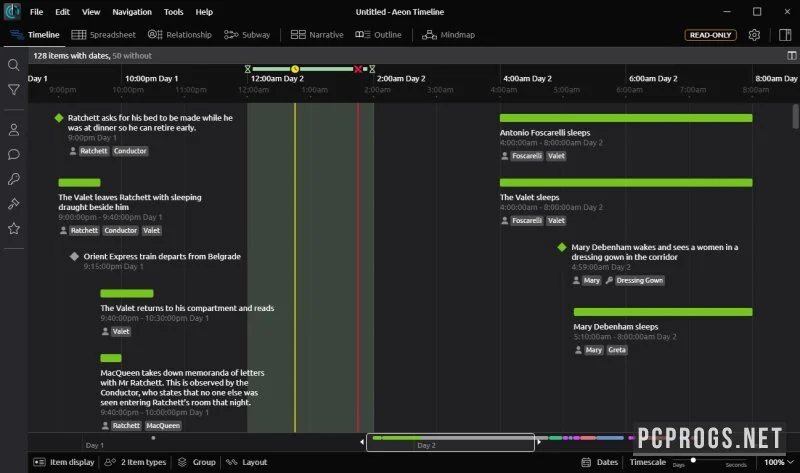Click the left arrow of the Day 2 navigator

362,442
